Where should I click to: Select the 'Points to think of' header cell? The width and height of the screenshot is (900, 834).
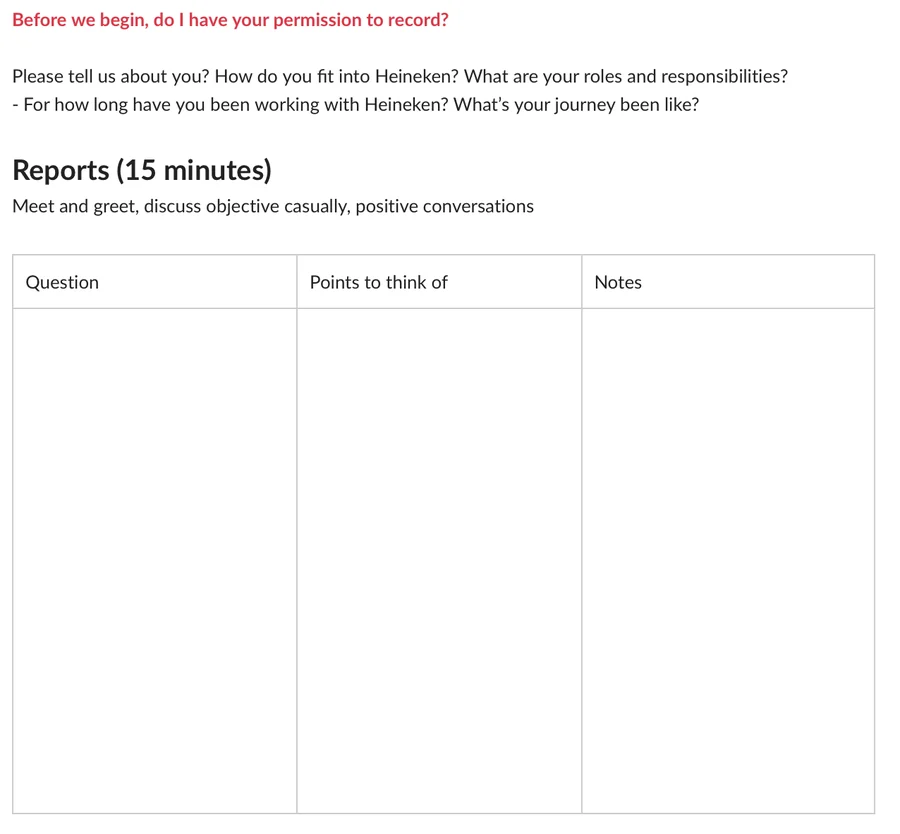[x=439, y=282]
